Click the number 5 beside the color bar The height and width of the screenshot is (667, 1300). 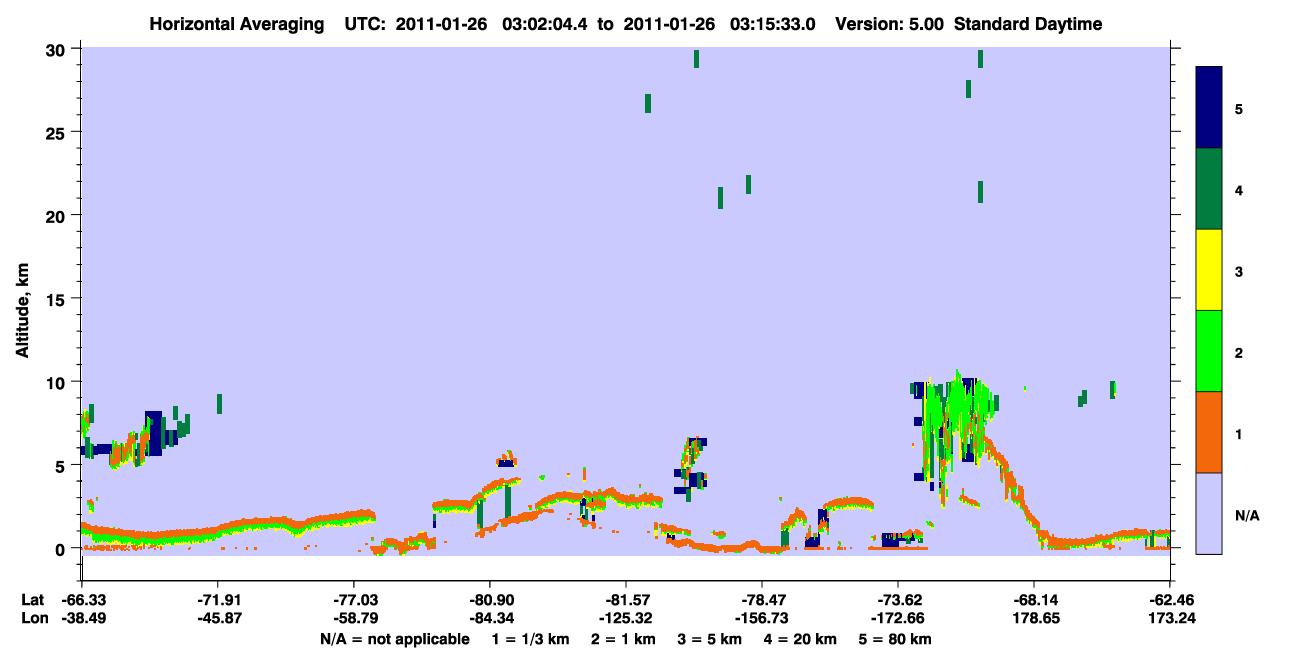[x=1240, y=109]
